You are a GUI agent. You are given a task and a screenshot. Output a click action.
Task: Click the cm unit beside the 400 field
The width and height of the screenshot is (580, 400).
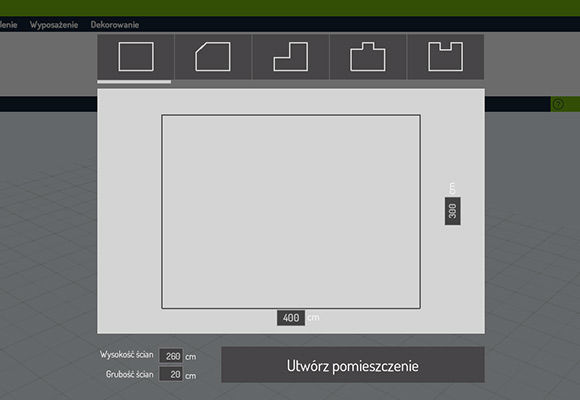(x=313, y=317)
